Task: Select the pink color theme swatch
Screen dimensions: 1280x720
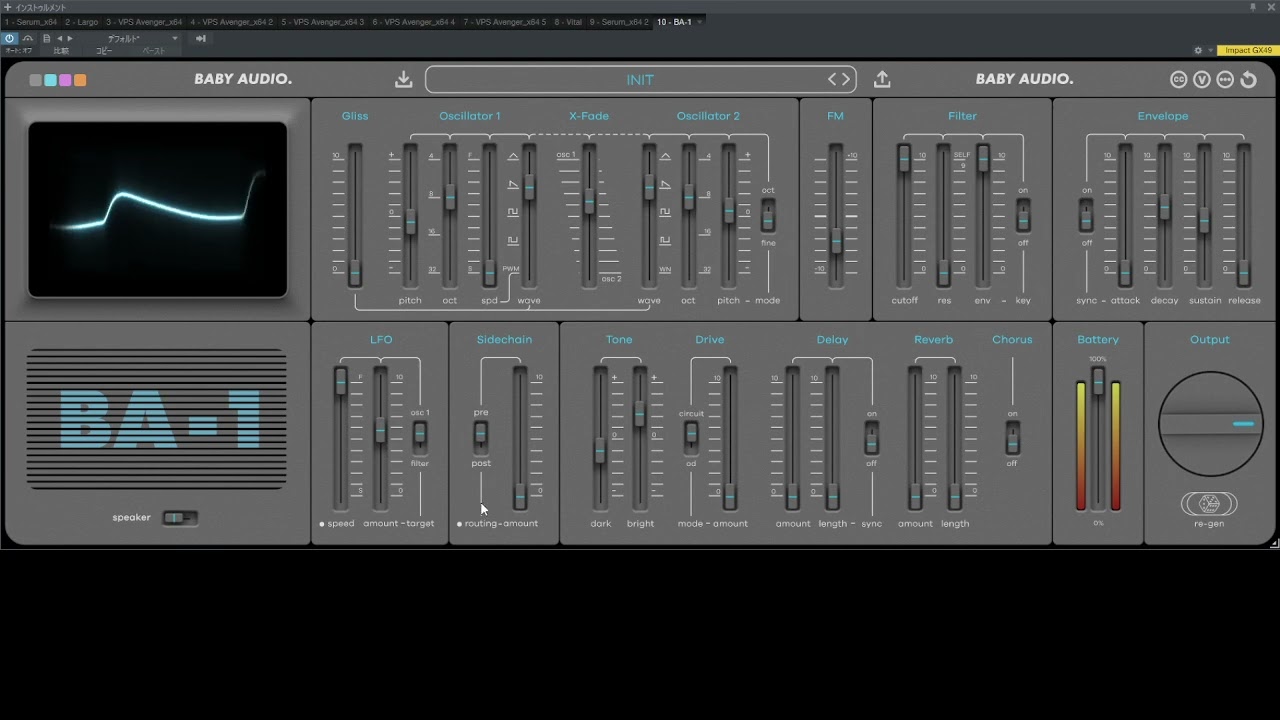Action: pyautogui.click(x=65, y=80)
